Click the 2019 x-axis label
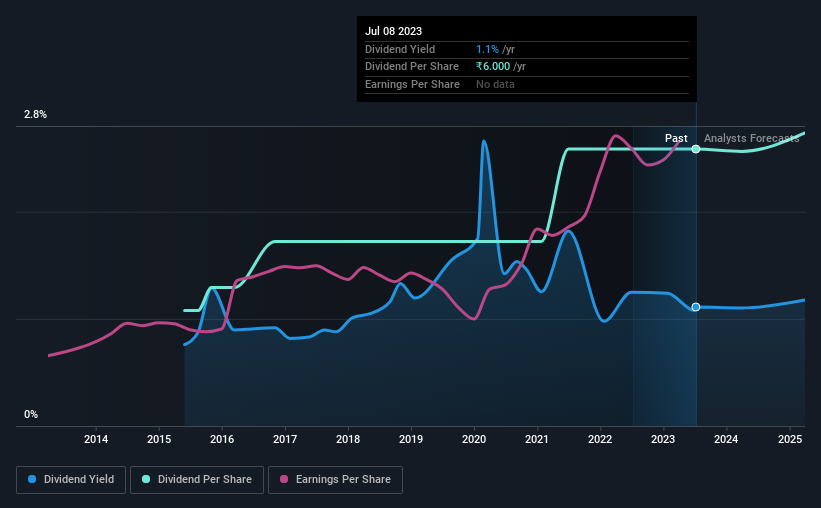This screenshot has height=508, width=821. (411, 439)
